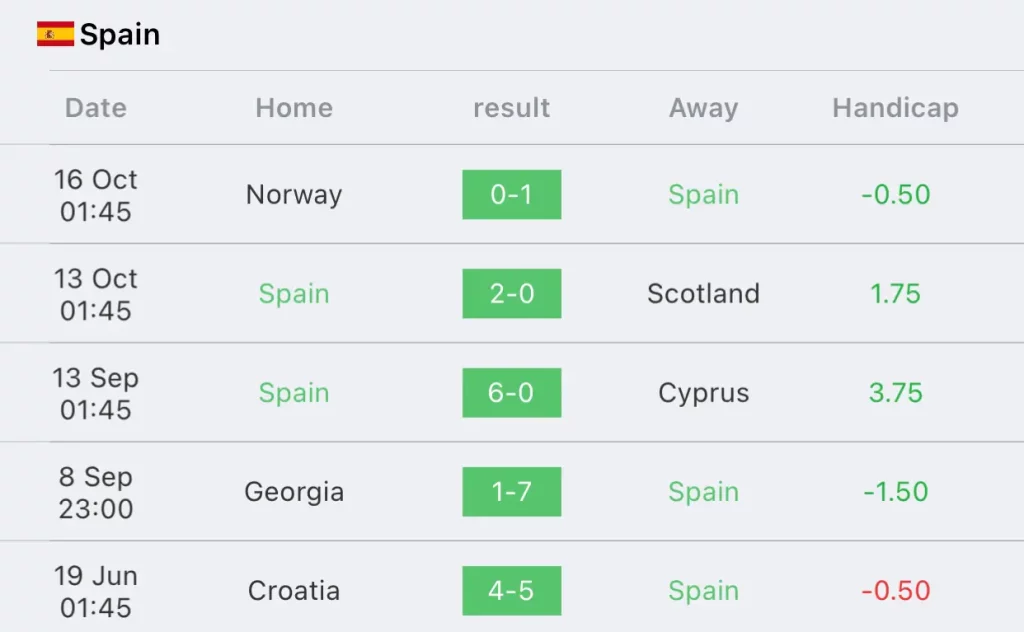1024x632 pixels.
Task: Click the red -0.50 handicap value
Action: point(895,591)
